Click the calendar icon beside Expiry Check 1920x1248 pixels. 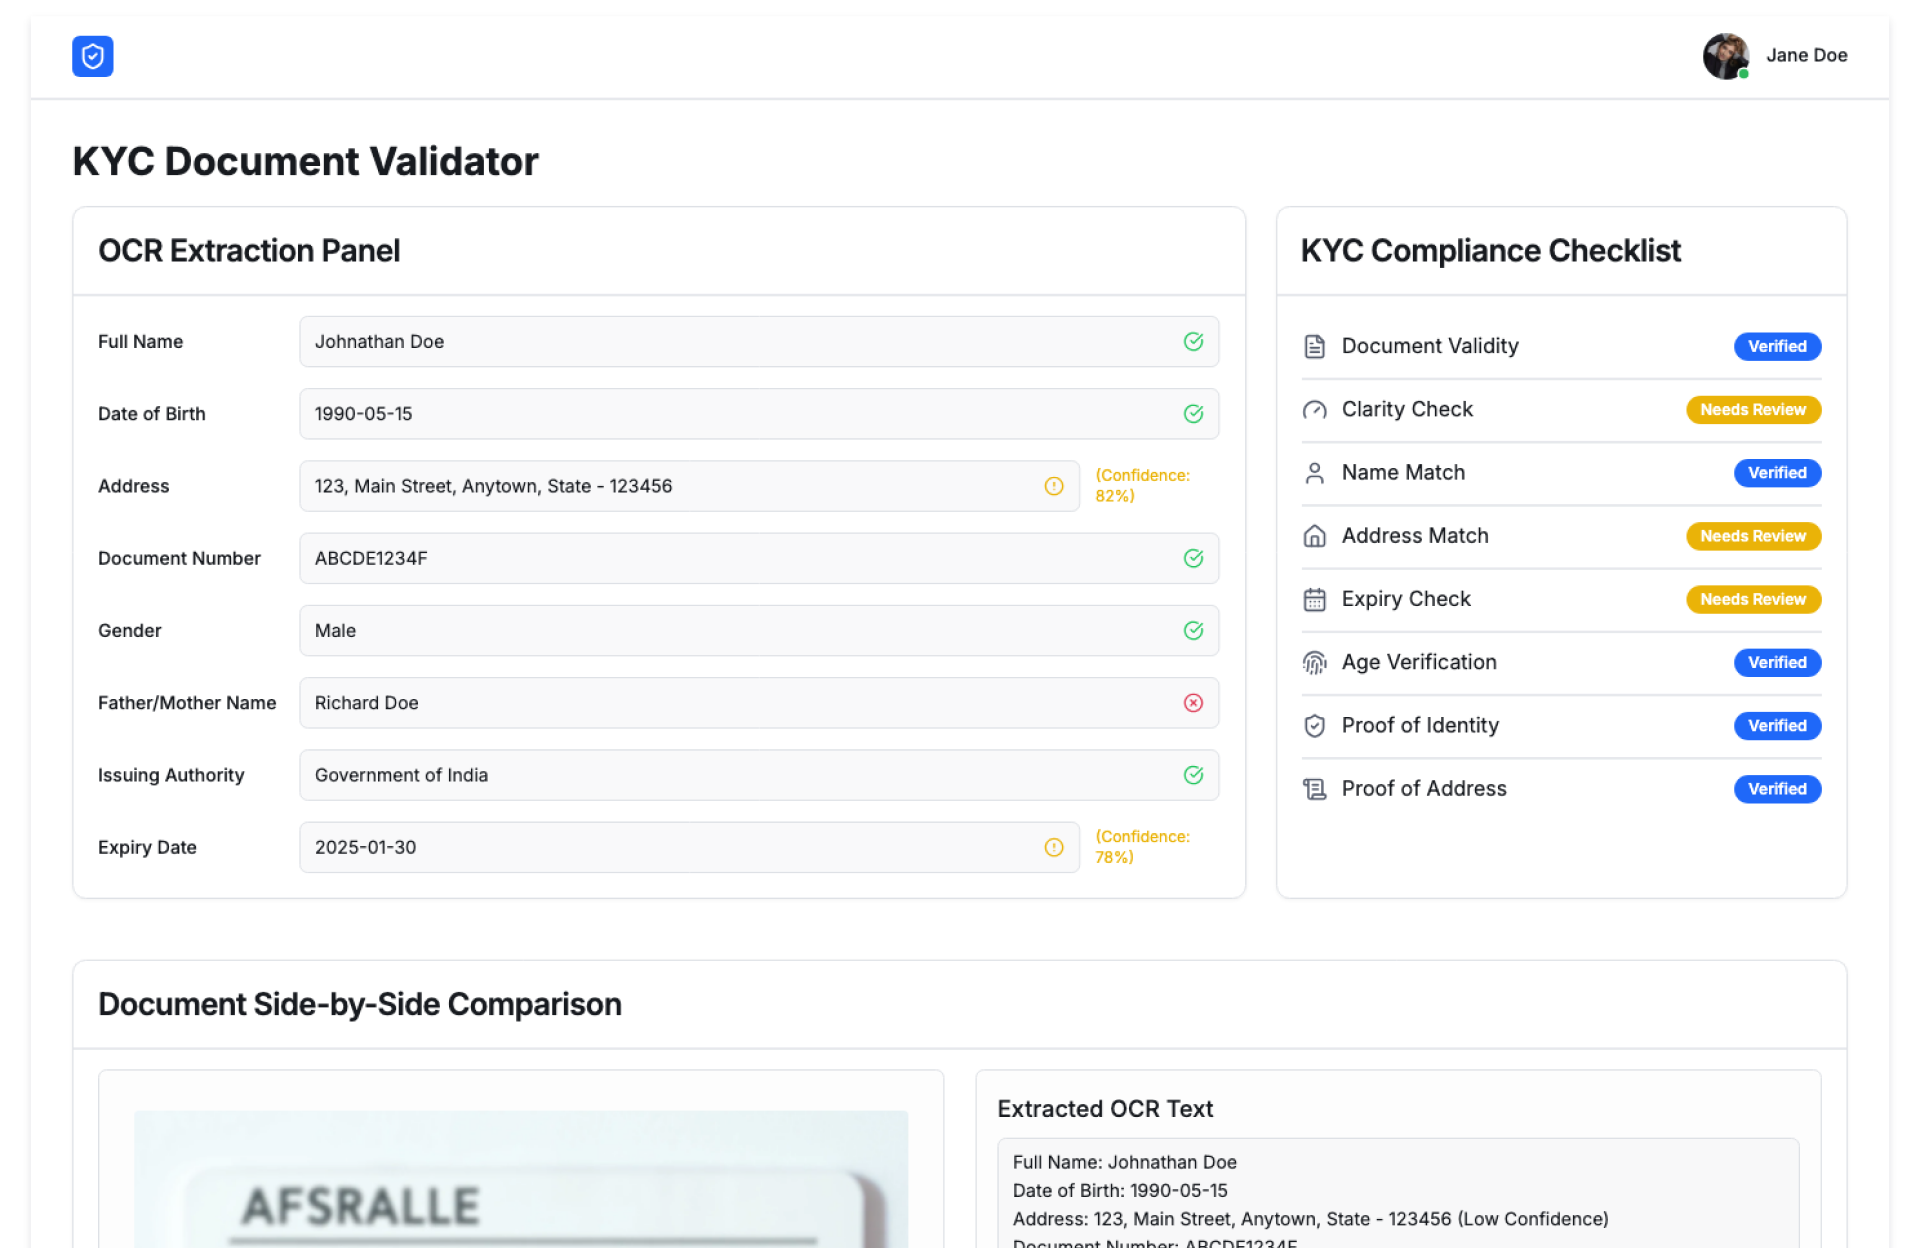point(1314,599)
